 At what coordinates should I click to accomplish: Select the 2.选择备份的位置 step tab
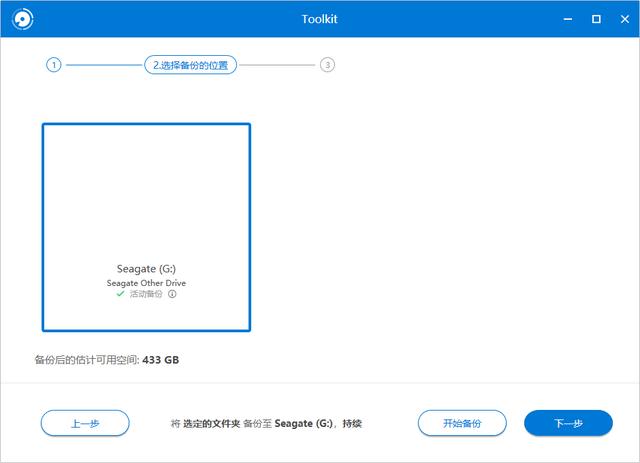coord(190,65)
